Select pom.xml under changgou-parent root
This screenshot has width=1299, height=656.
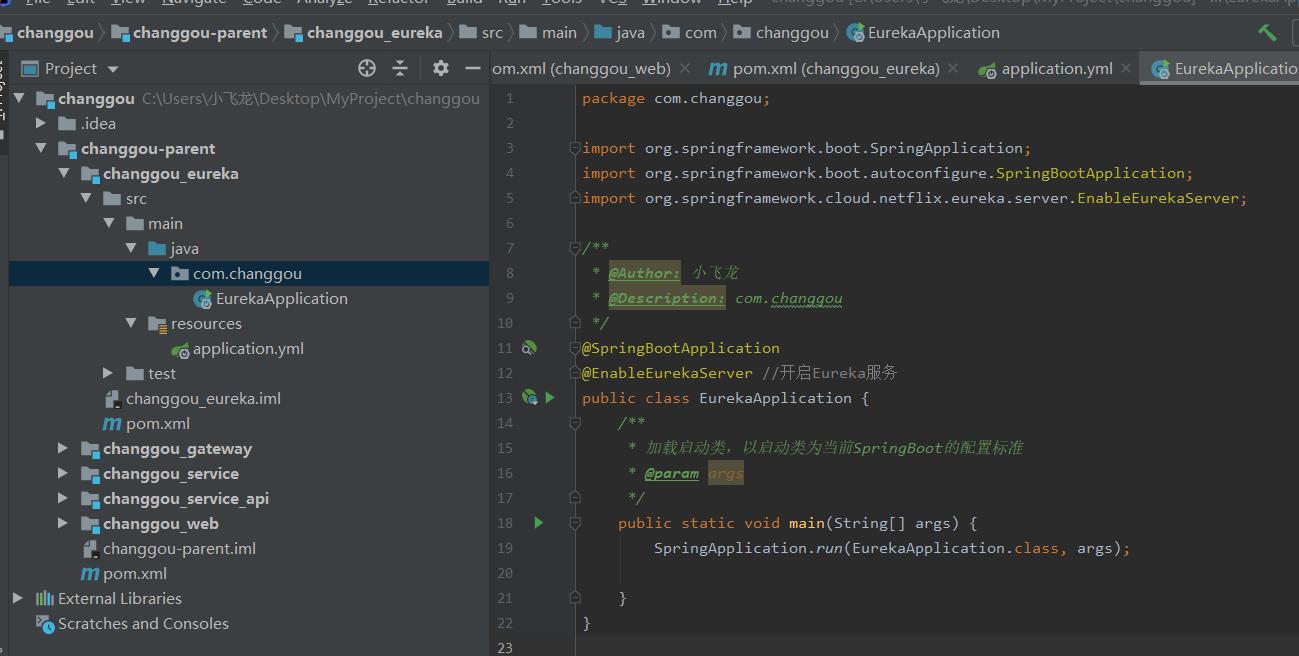[124, 573]
